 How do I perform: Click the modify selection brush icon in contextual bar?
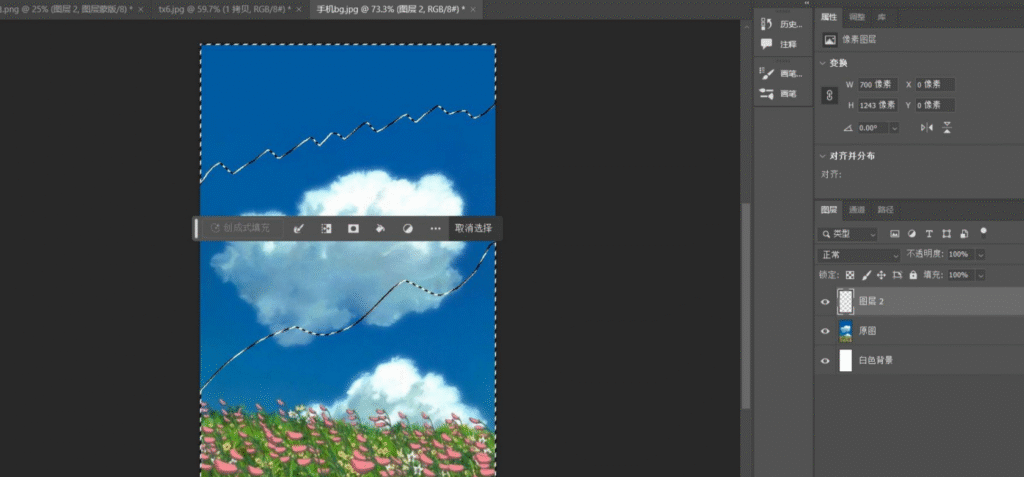coord(298,229)
